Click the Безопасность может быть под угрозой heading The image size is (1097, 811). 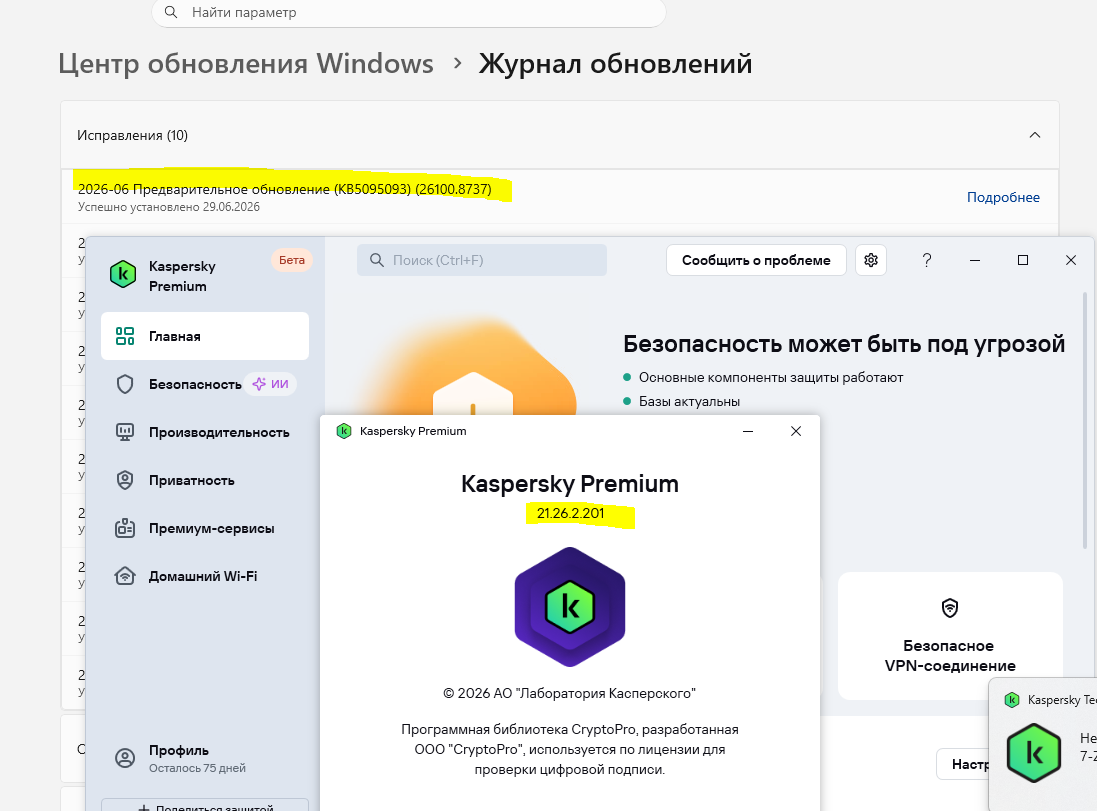pos(844,344)
